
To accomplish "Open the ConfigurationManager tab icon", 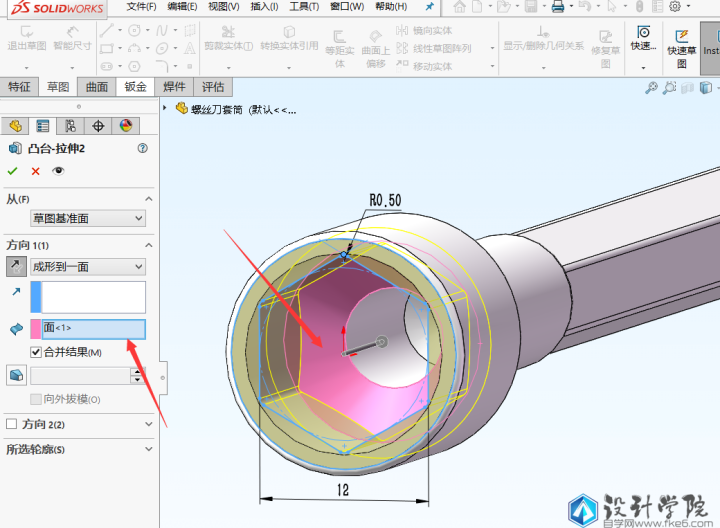I will [x=70, y=126].
